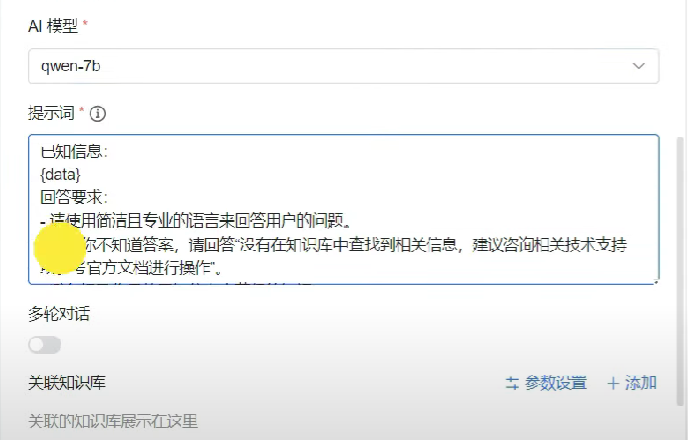Place cursor on {data} in prompt box
The width and height of the screenshot is (688, 440).
tap(61, 175)
